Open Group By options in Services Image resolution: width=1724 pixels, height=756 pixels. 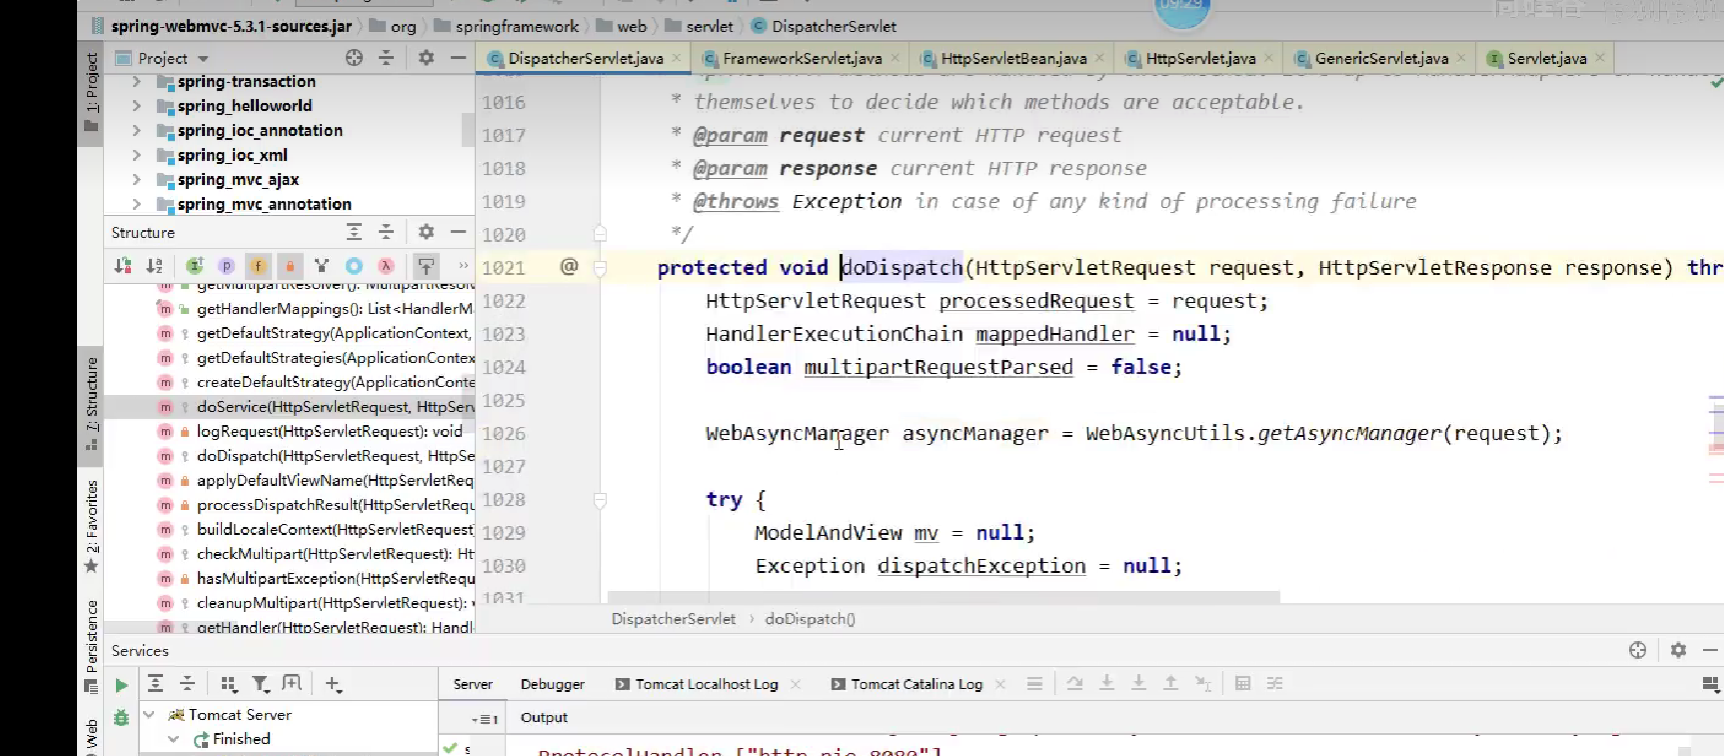tap(229, 684)
